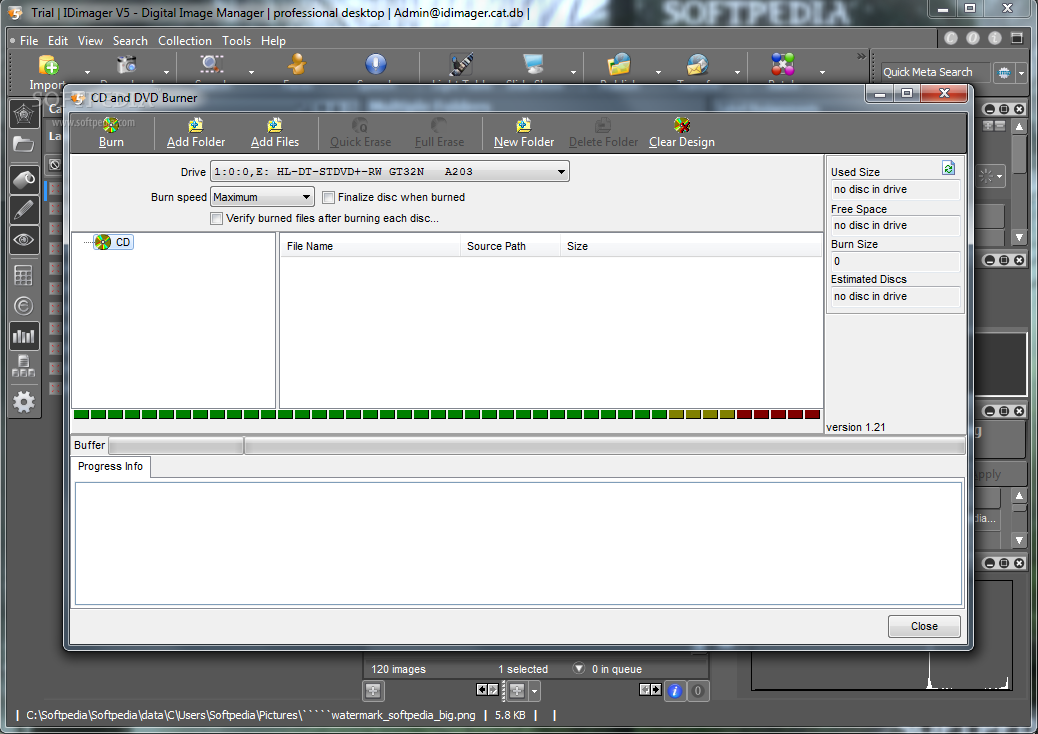Image resolution: width=1038 pixels, height=734 pixels.
Task: Open the Search menu
Action: [x=130, y=41]
